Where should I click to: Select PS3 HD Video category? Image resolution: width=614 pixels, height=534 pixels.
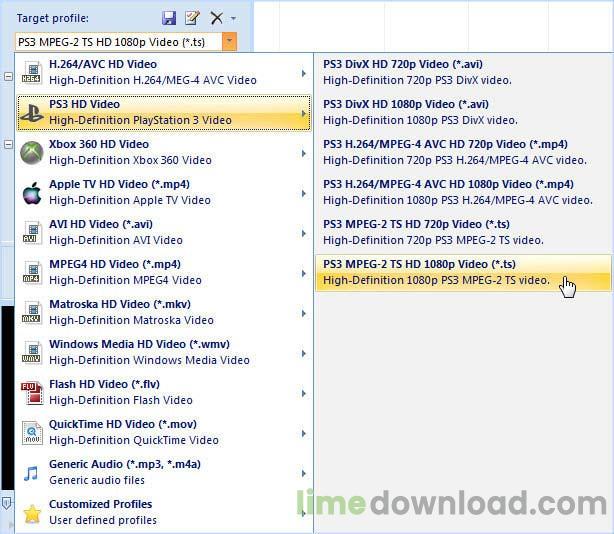point(164,113)
